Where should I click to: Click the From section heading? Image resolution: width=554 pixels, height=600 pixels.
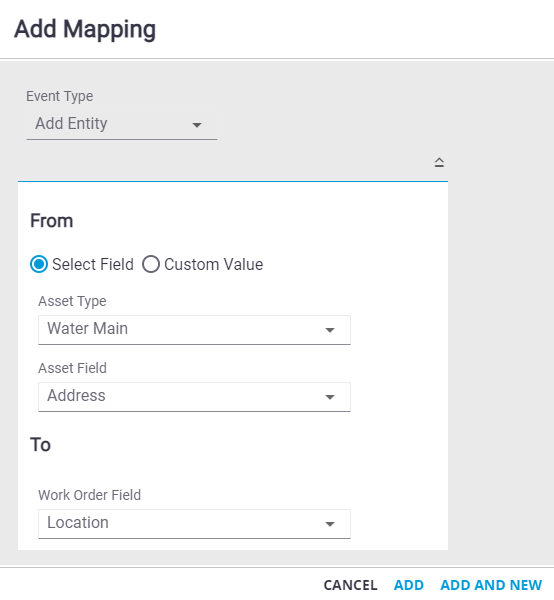(x=52, y=221)
